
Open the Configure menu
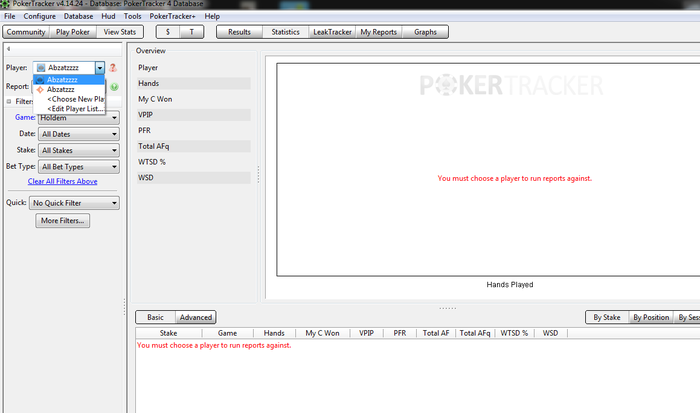coord(40,16)
